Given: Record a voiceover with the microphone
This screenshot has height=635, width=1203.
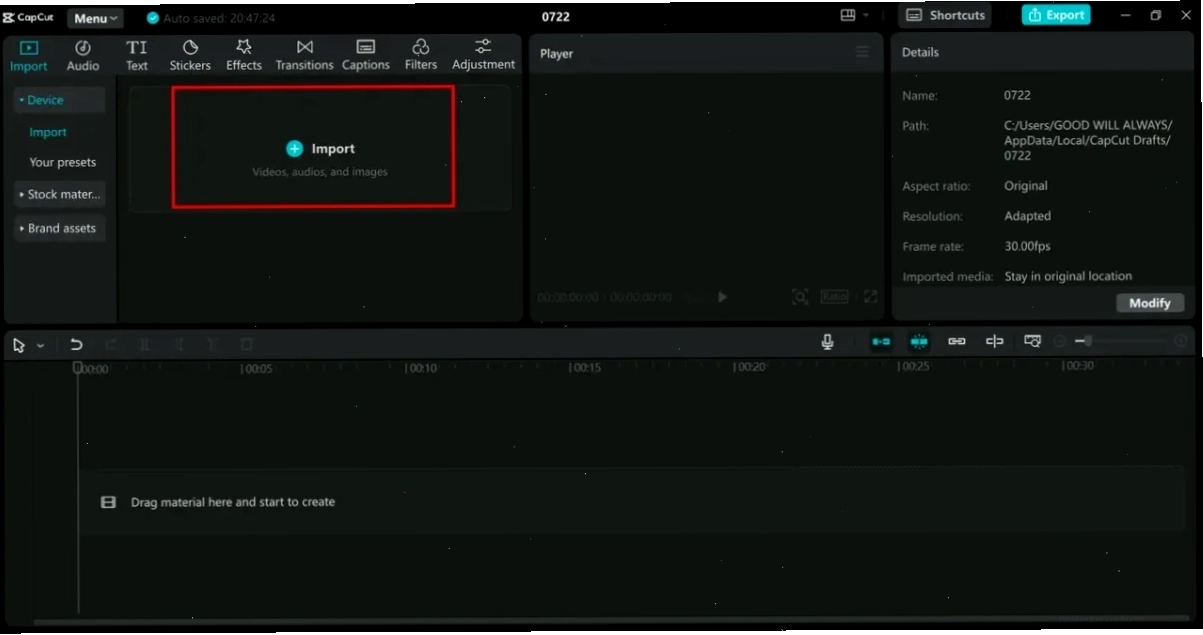Looking at the screenshot, I should [828, 342].
